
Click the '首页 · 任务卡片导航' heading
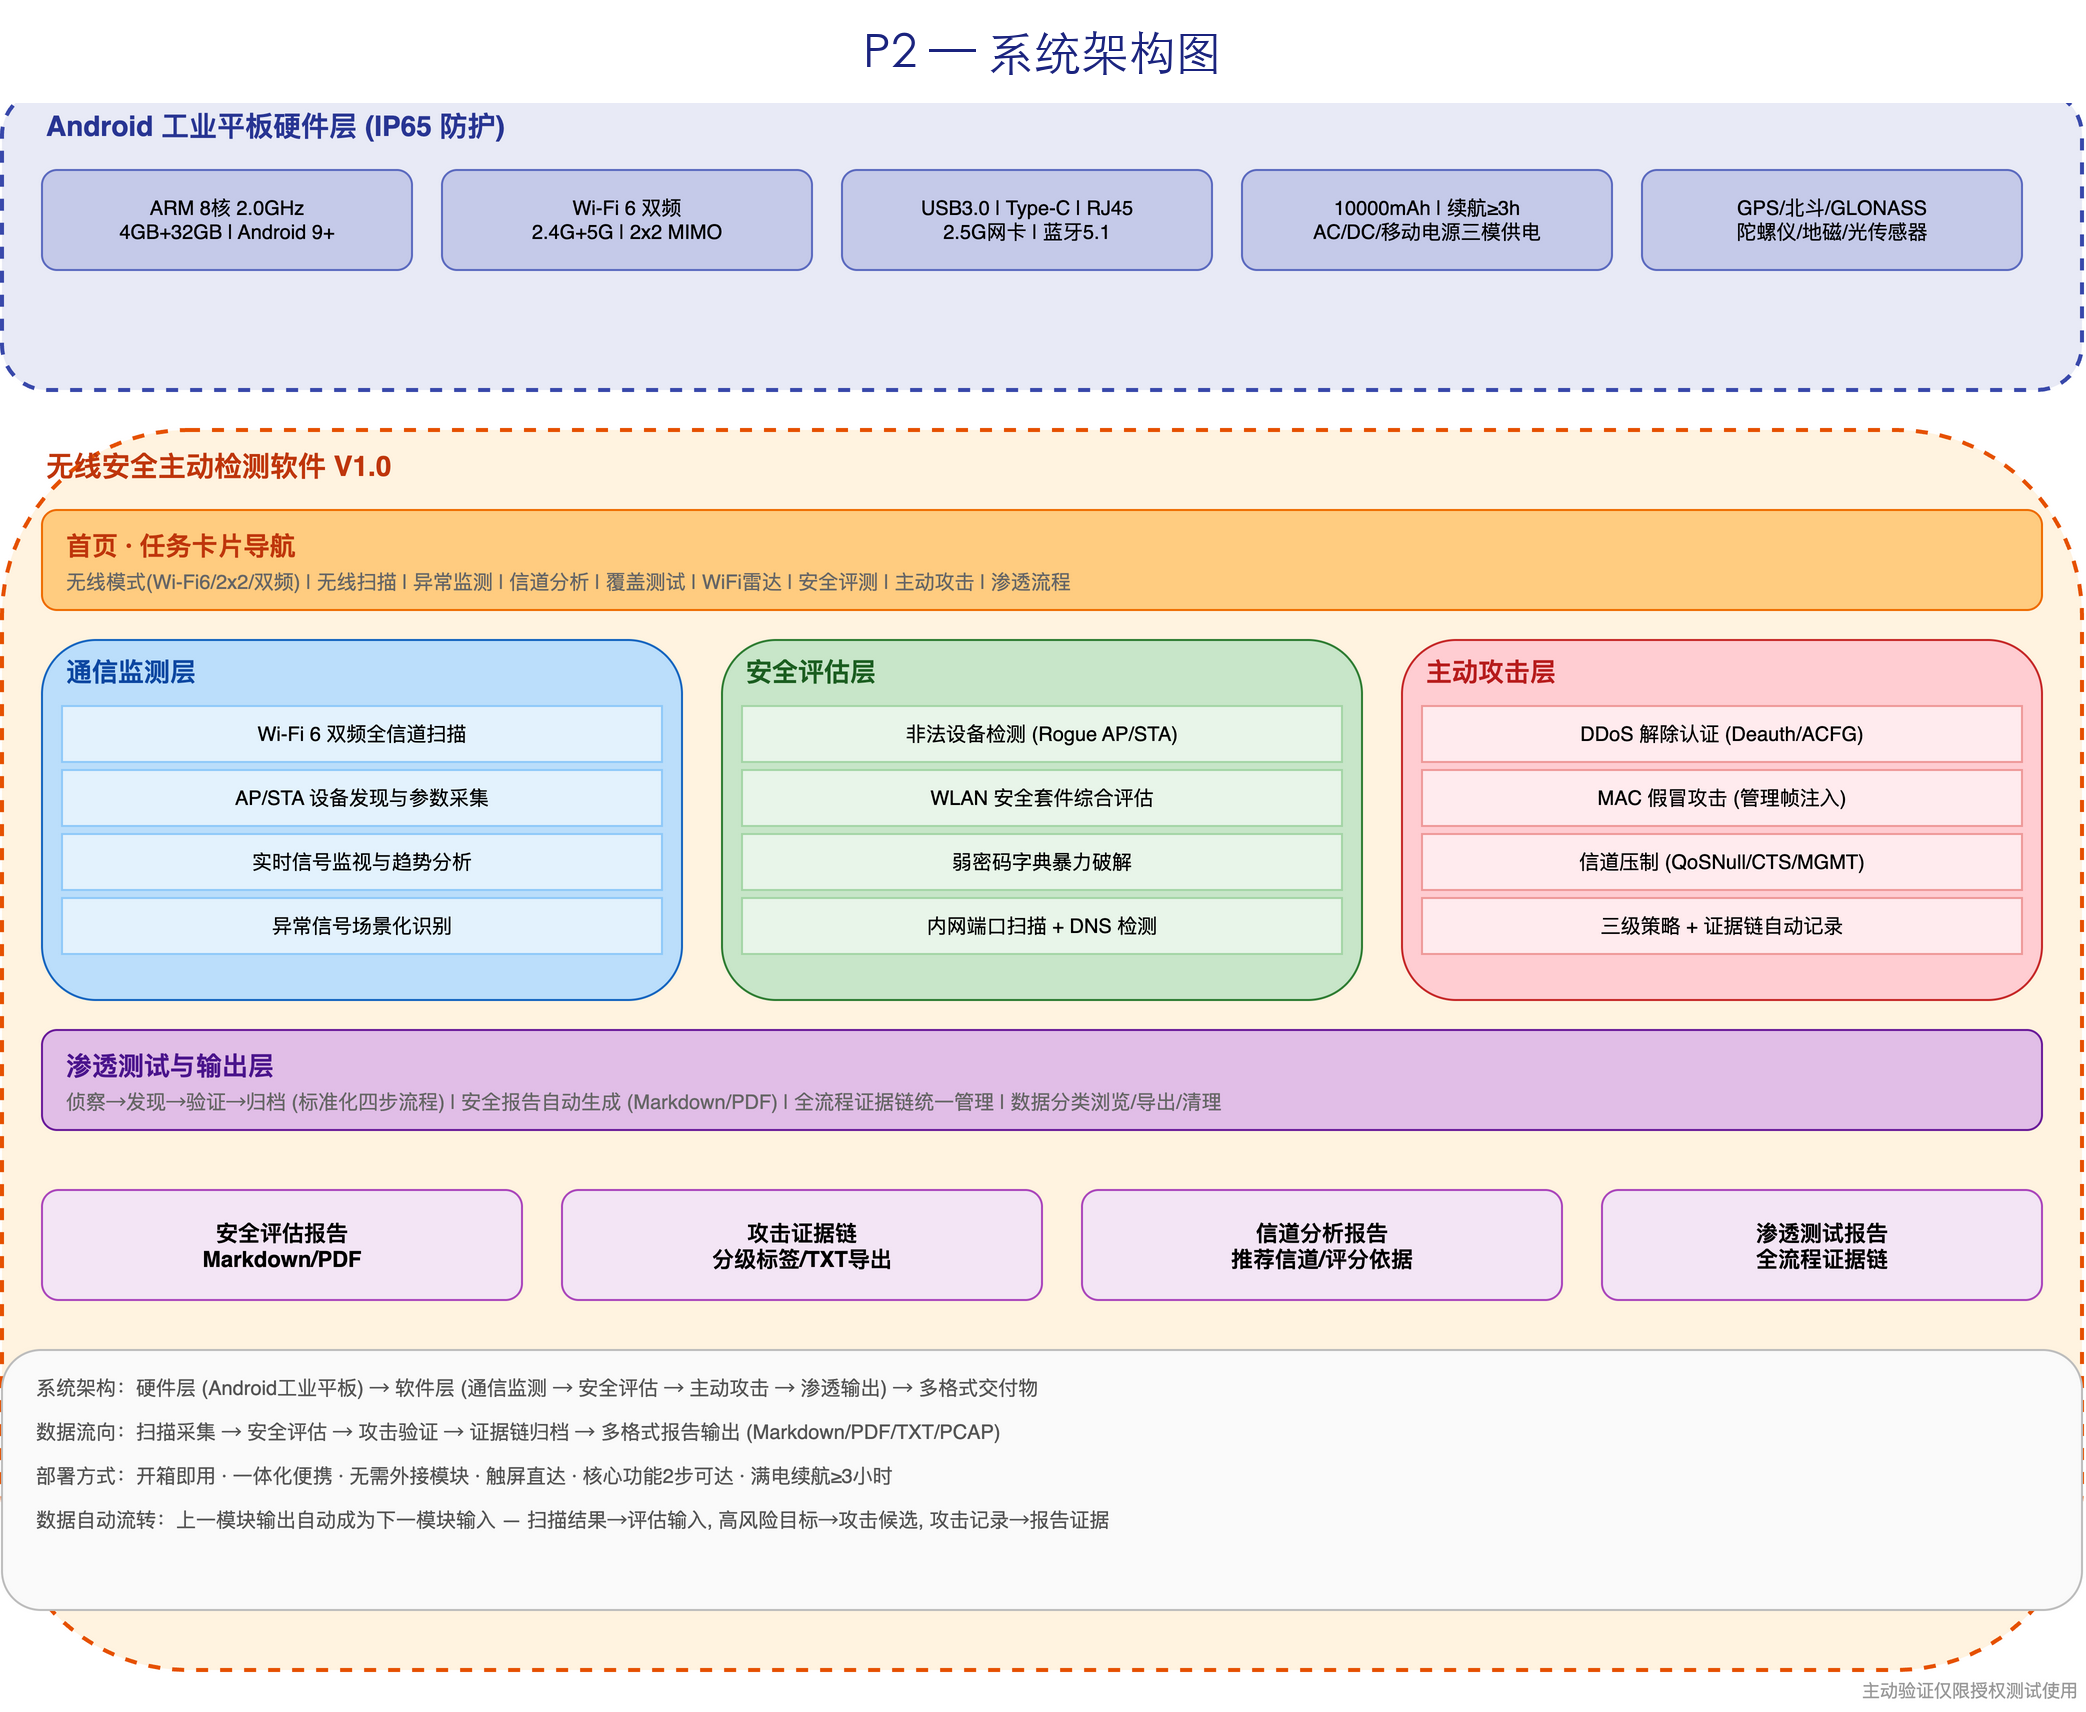[181, 546]
